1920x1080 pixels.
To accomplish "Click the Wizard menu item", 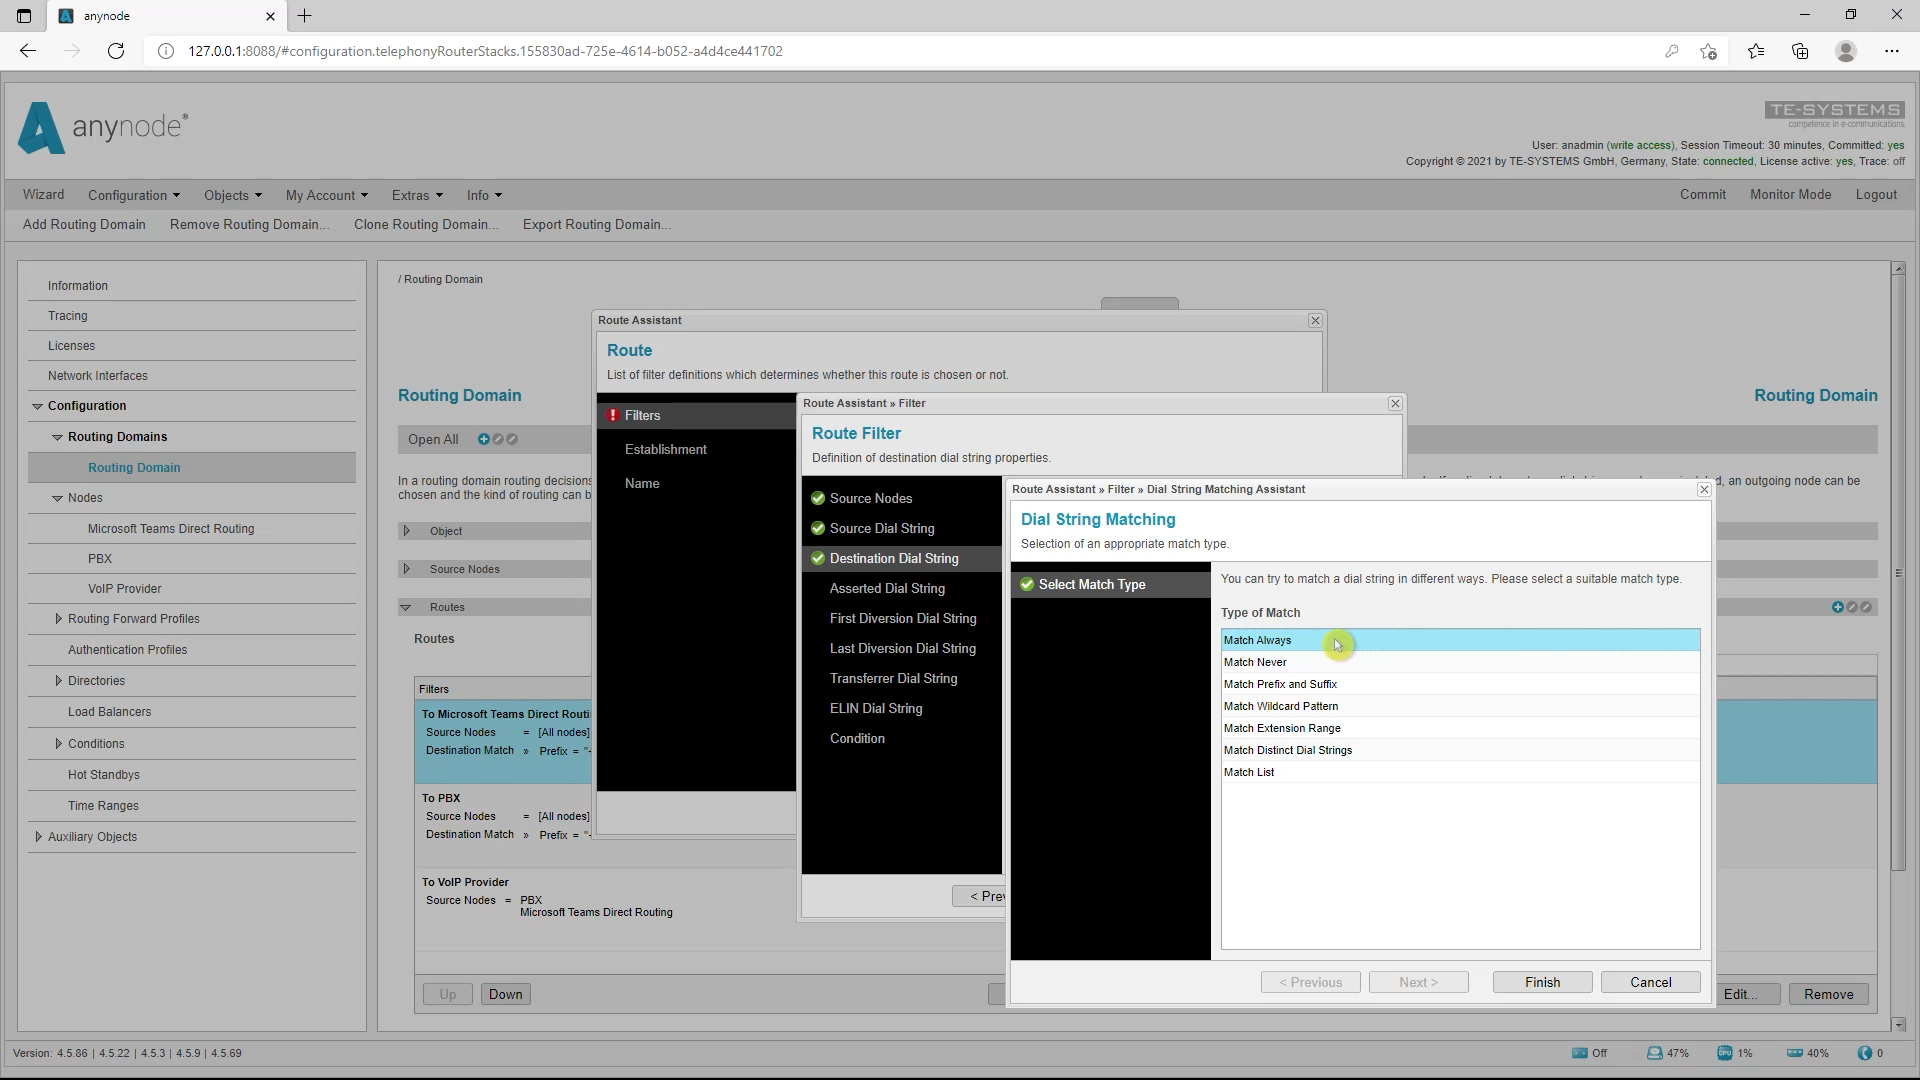I will point(43,195).
